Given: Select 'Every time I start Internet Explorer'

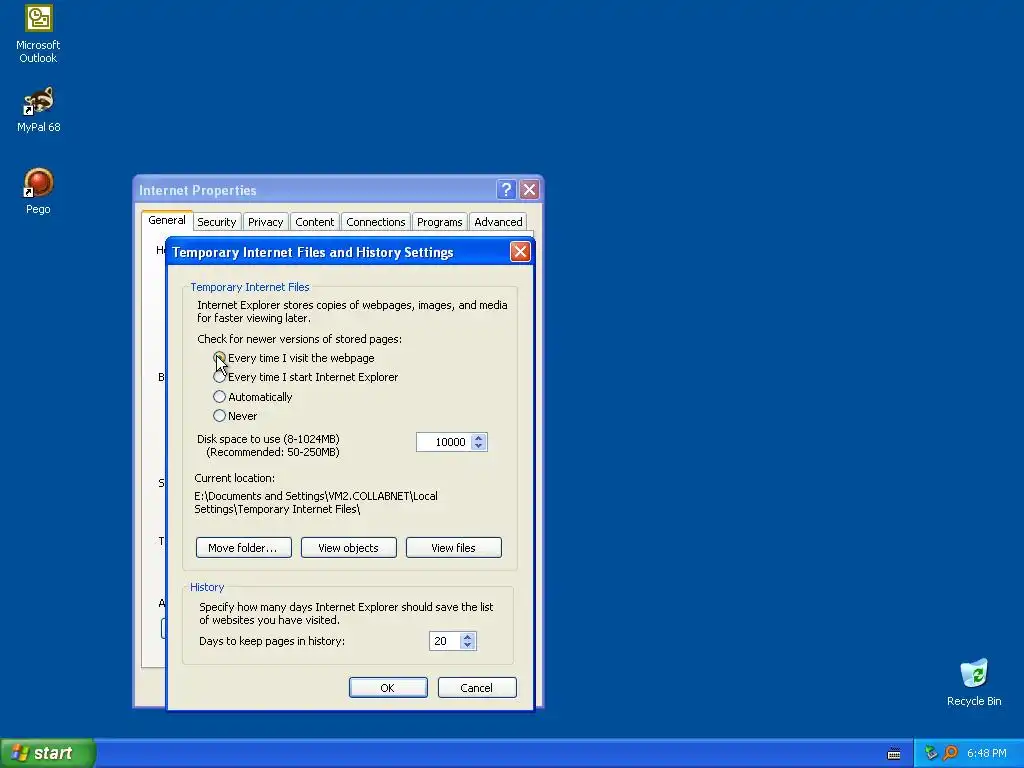Looking at the screenshot, I should (x=306, y=377).
